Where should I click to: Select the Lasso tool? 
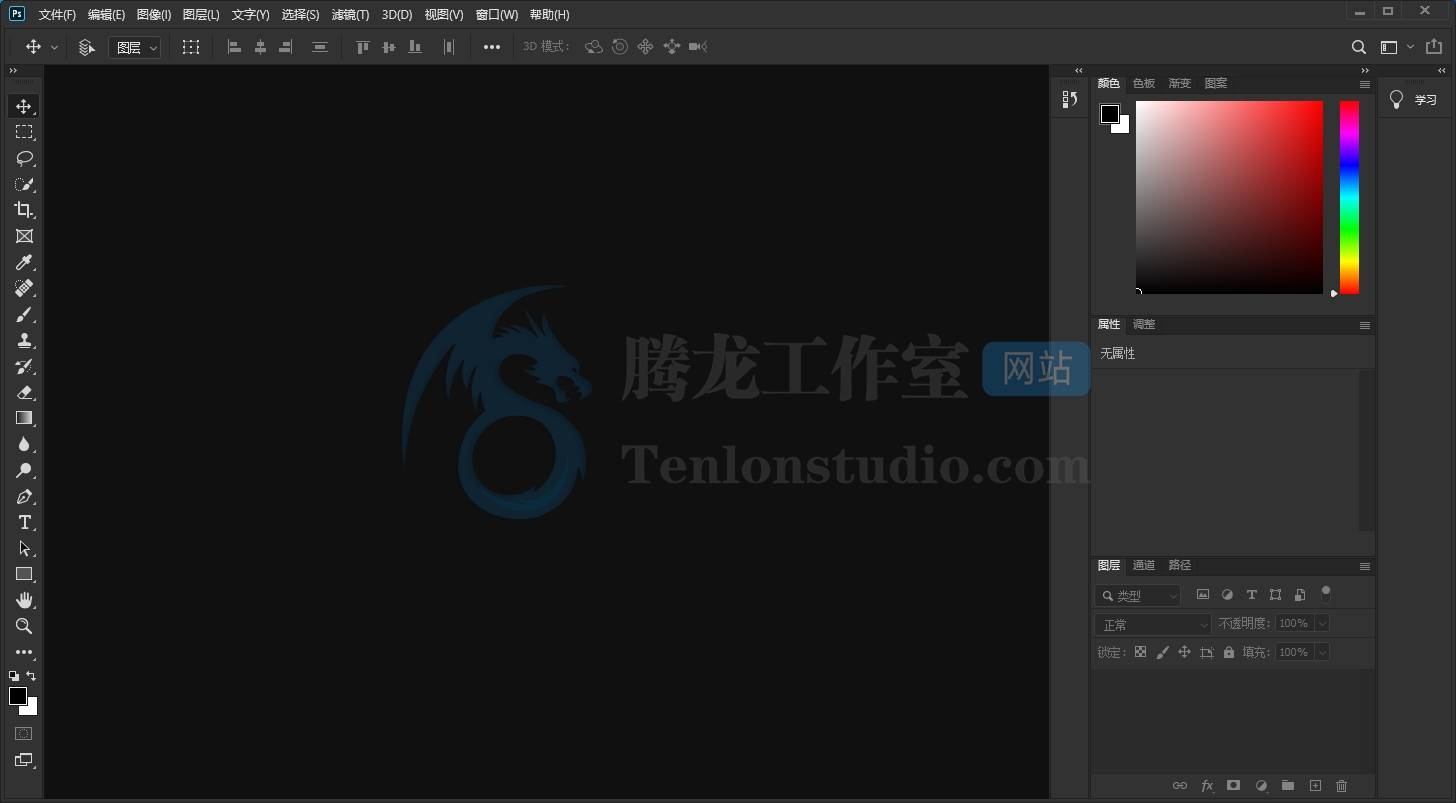pyautogui.click(x=24, y=158)
